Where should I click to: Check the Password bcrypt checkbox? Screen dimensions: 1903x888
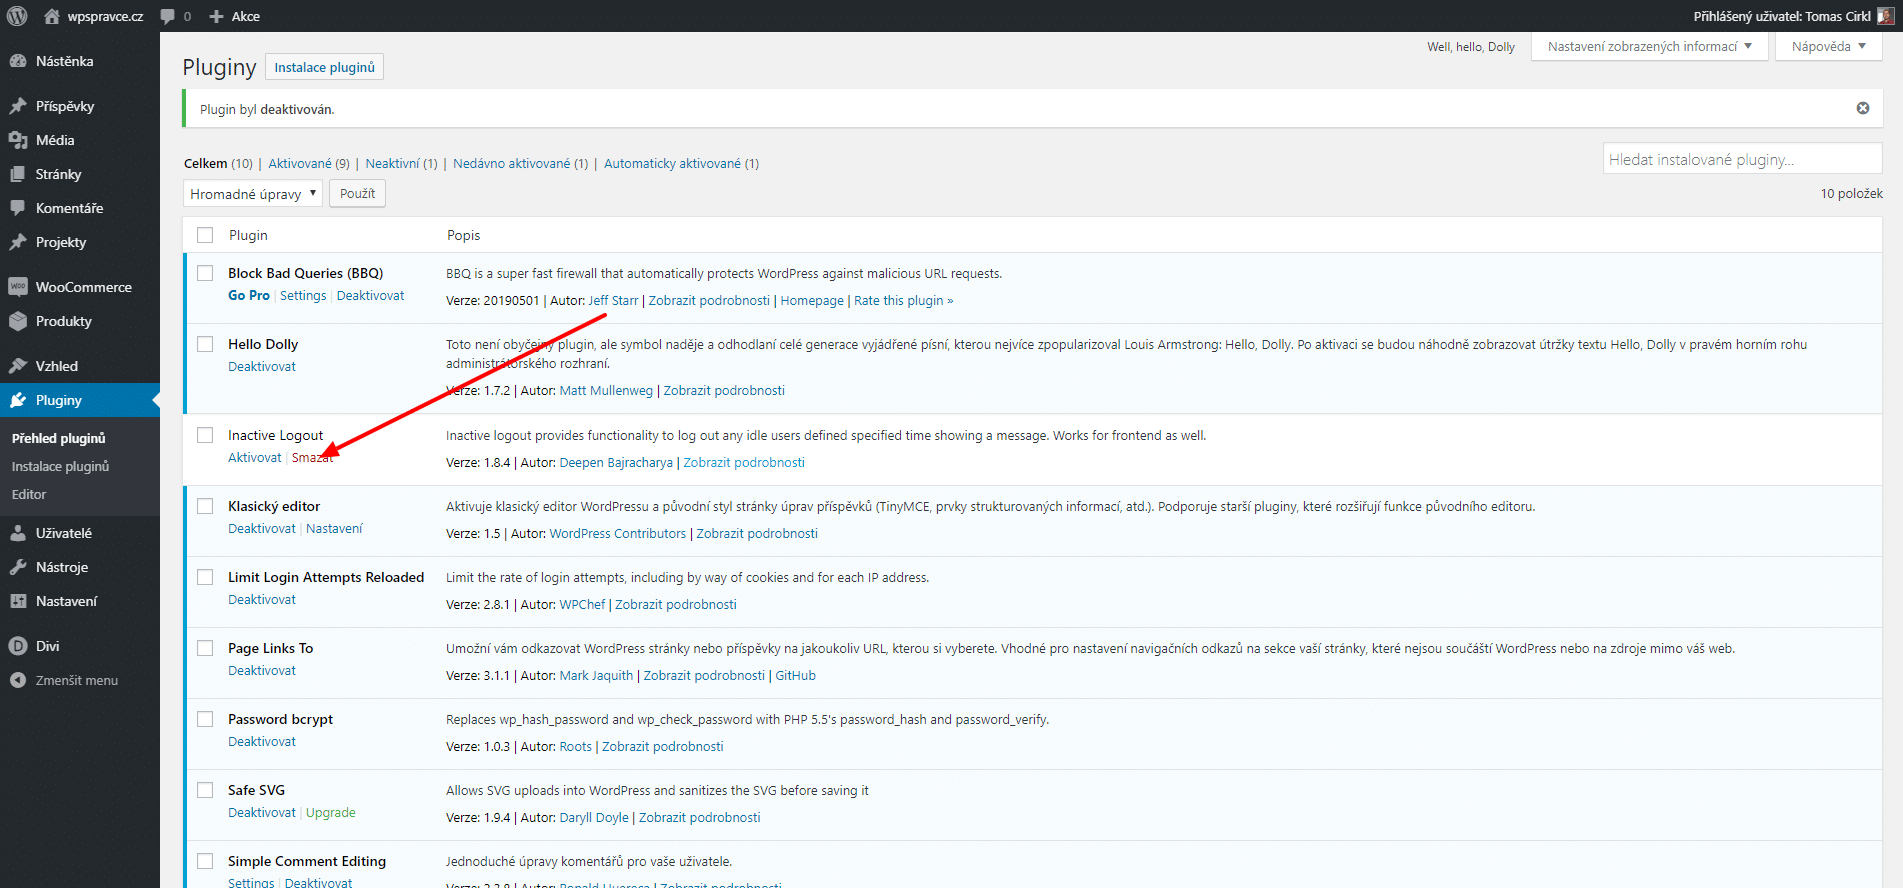[205, 719]
